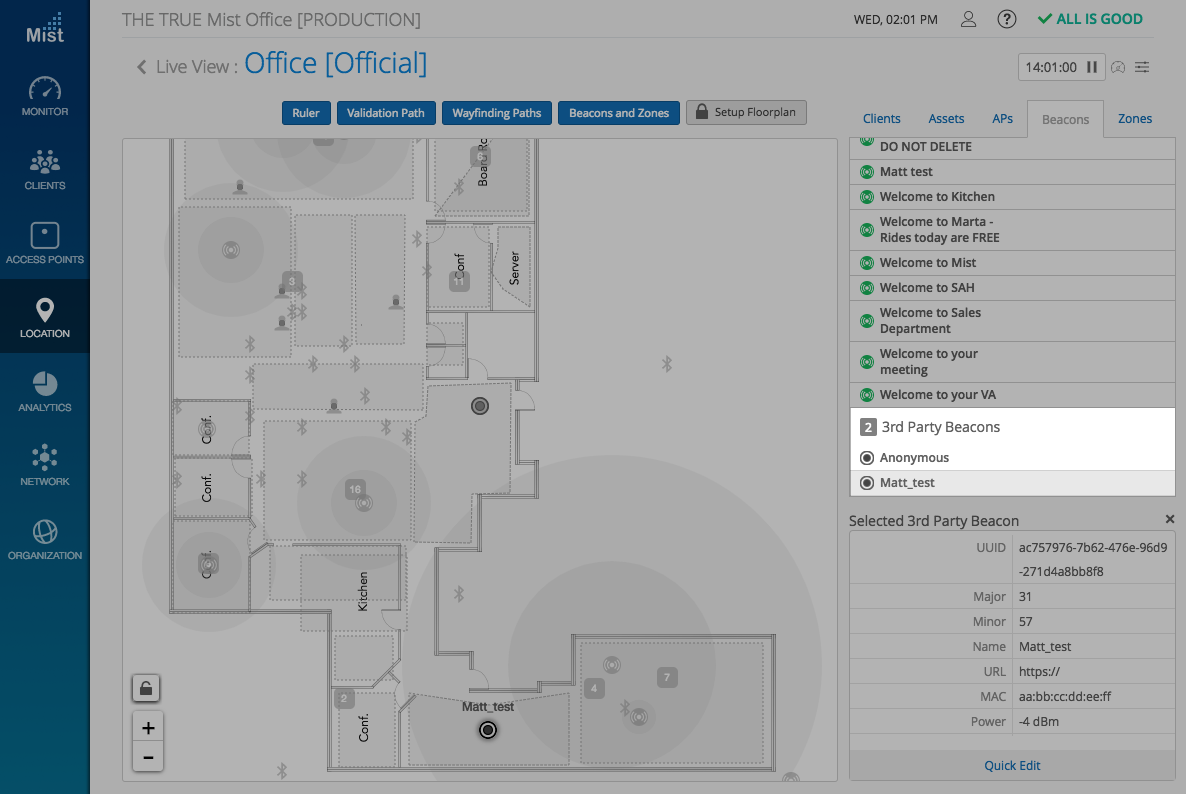Click the Server room label on map
The height and width of the screenshot is (794, 1186).
(x=514, y=268)
